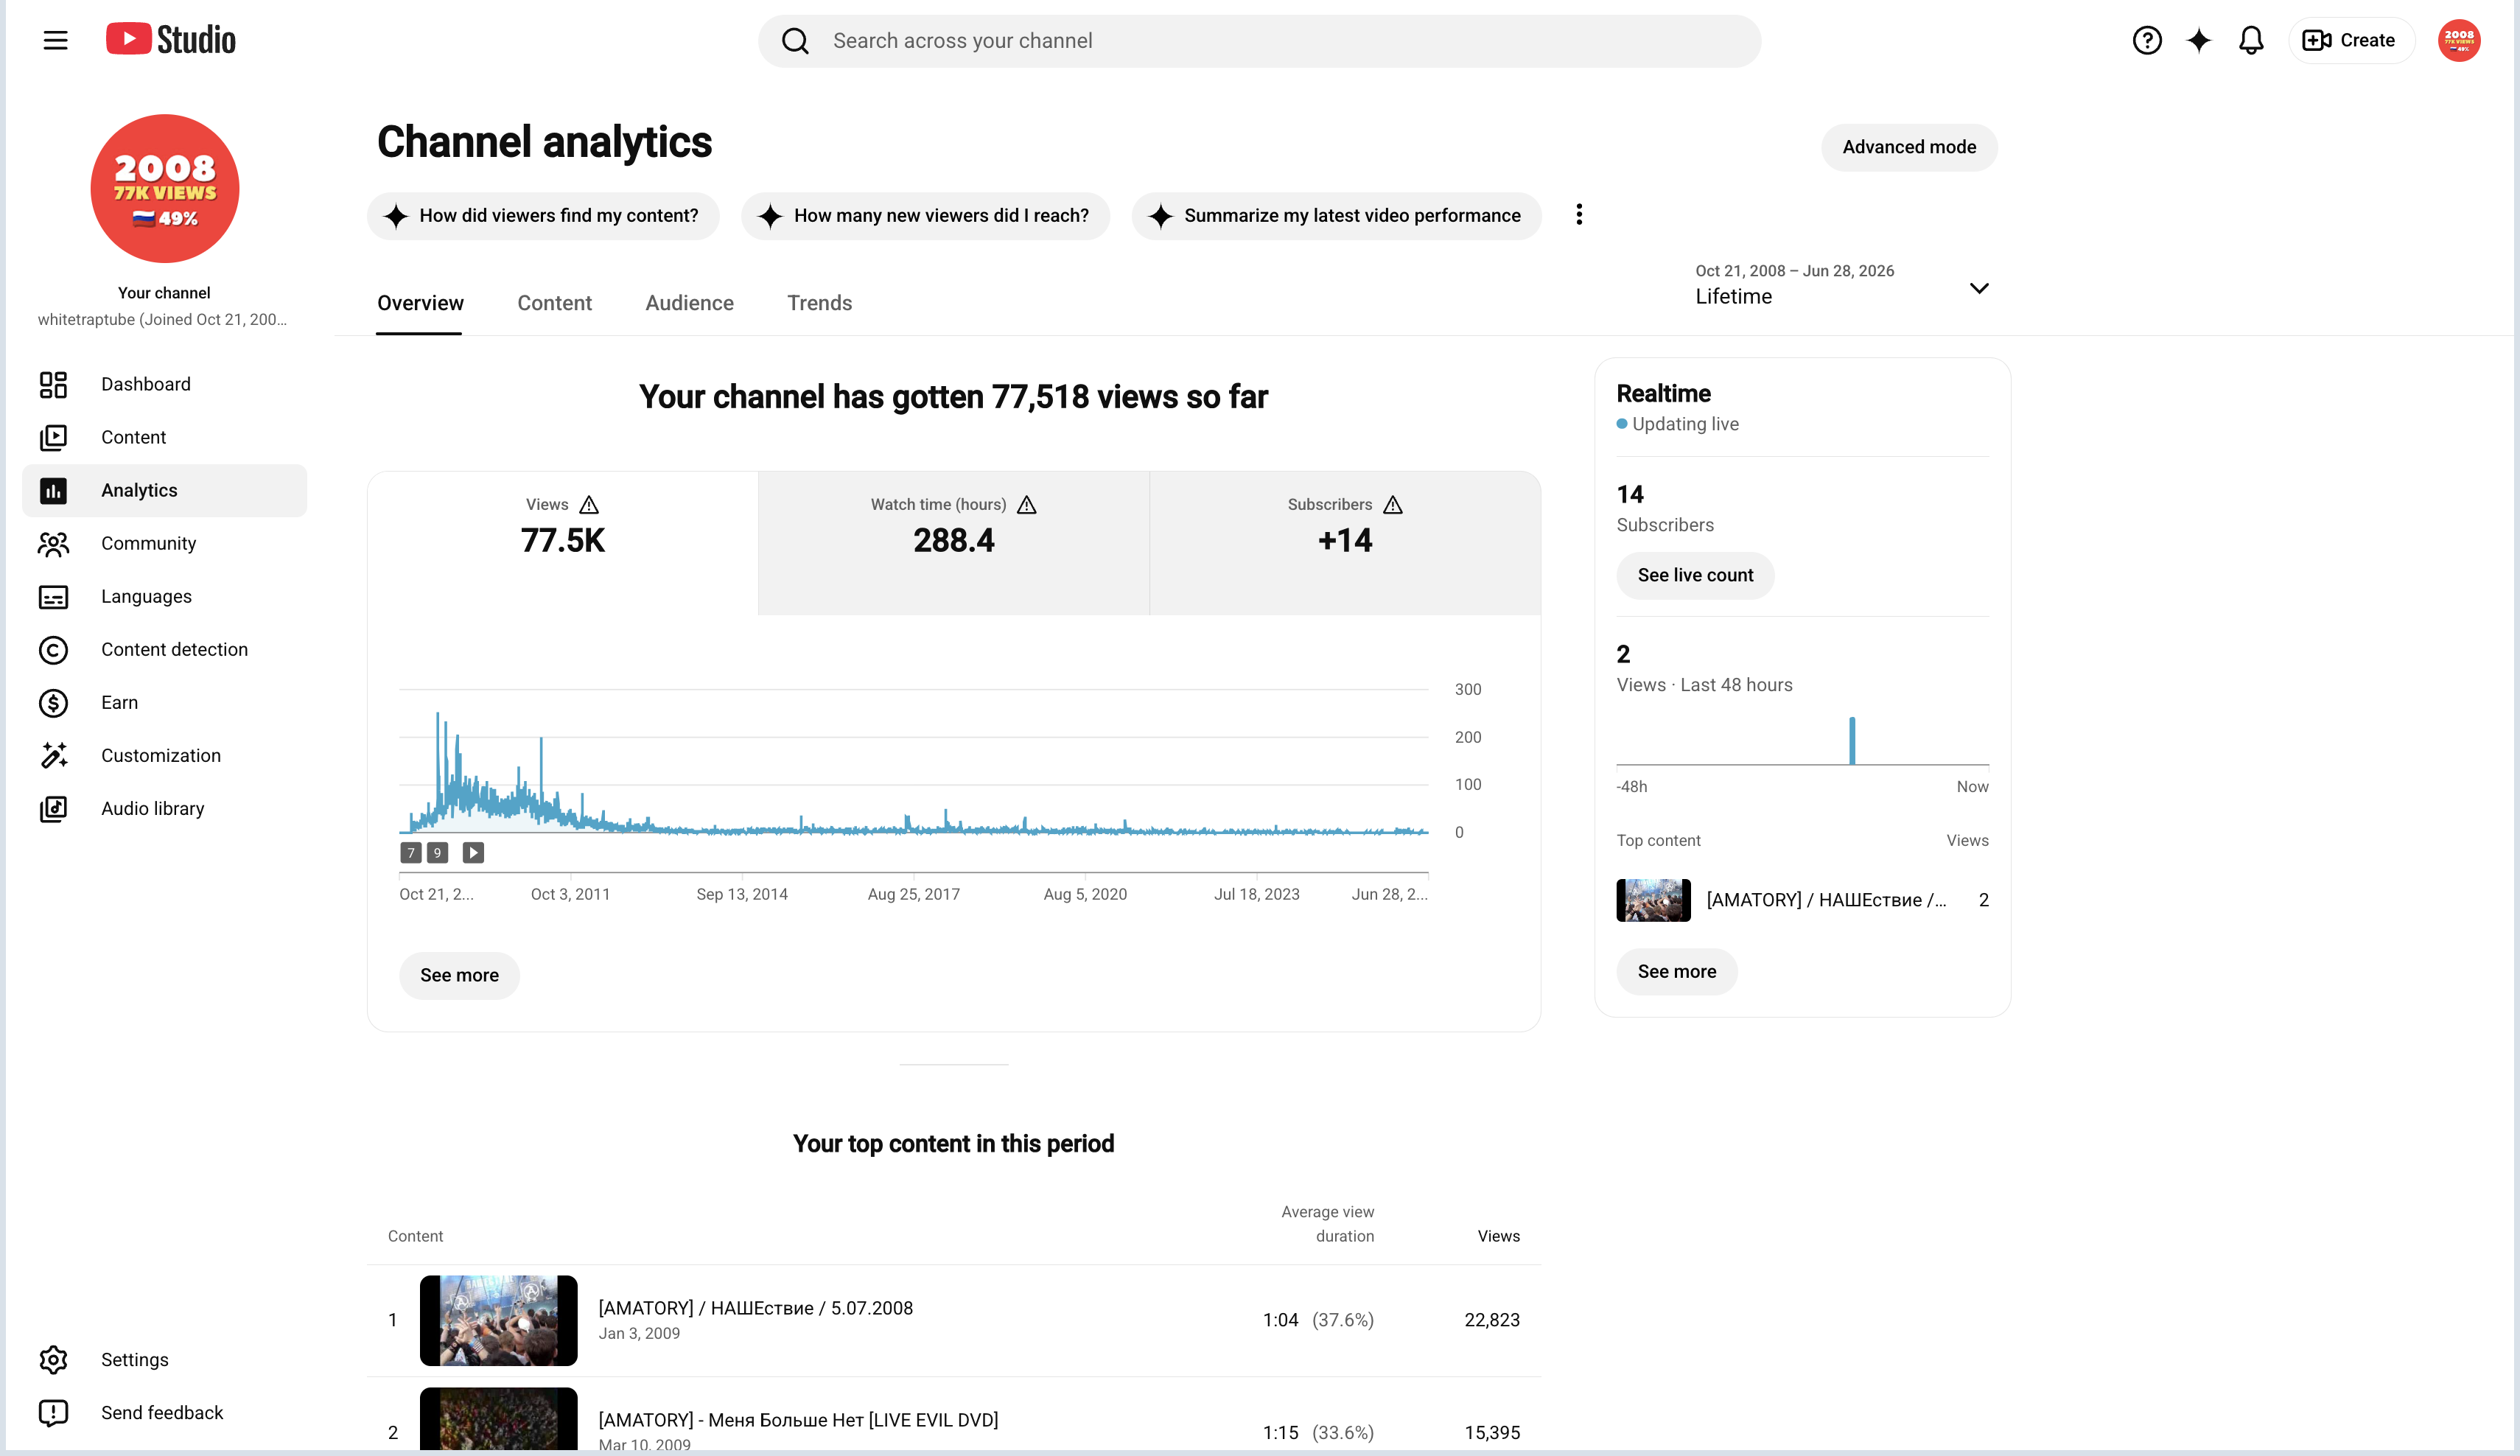The height and width of the screenshot is (1456, 2520).
Task: Open Earn in the sidebar
Action: (164, 702)
